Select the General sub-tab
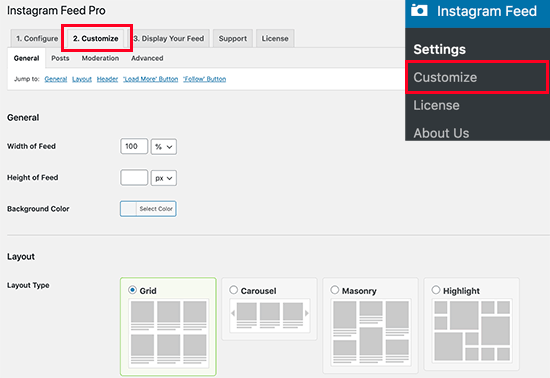550x378 pixels. pos(26,58)
